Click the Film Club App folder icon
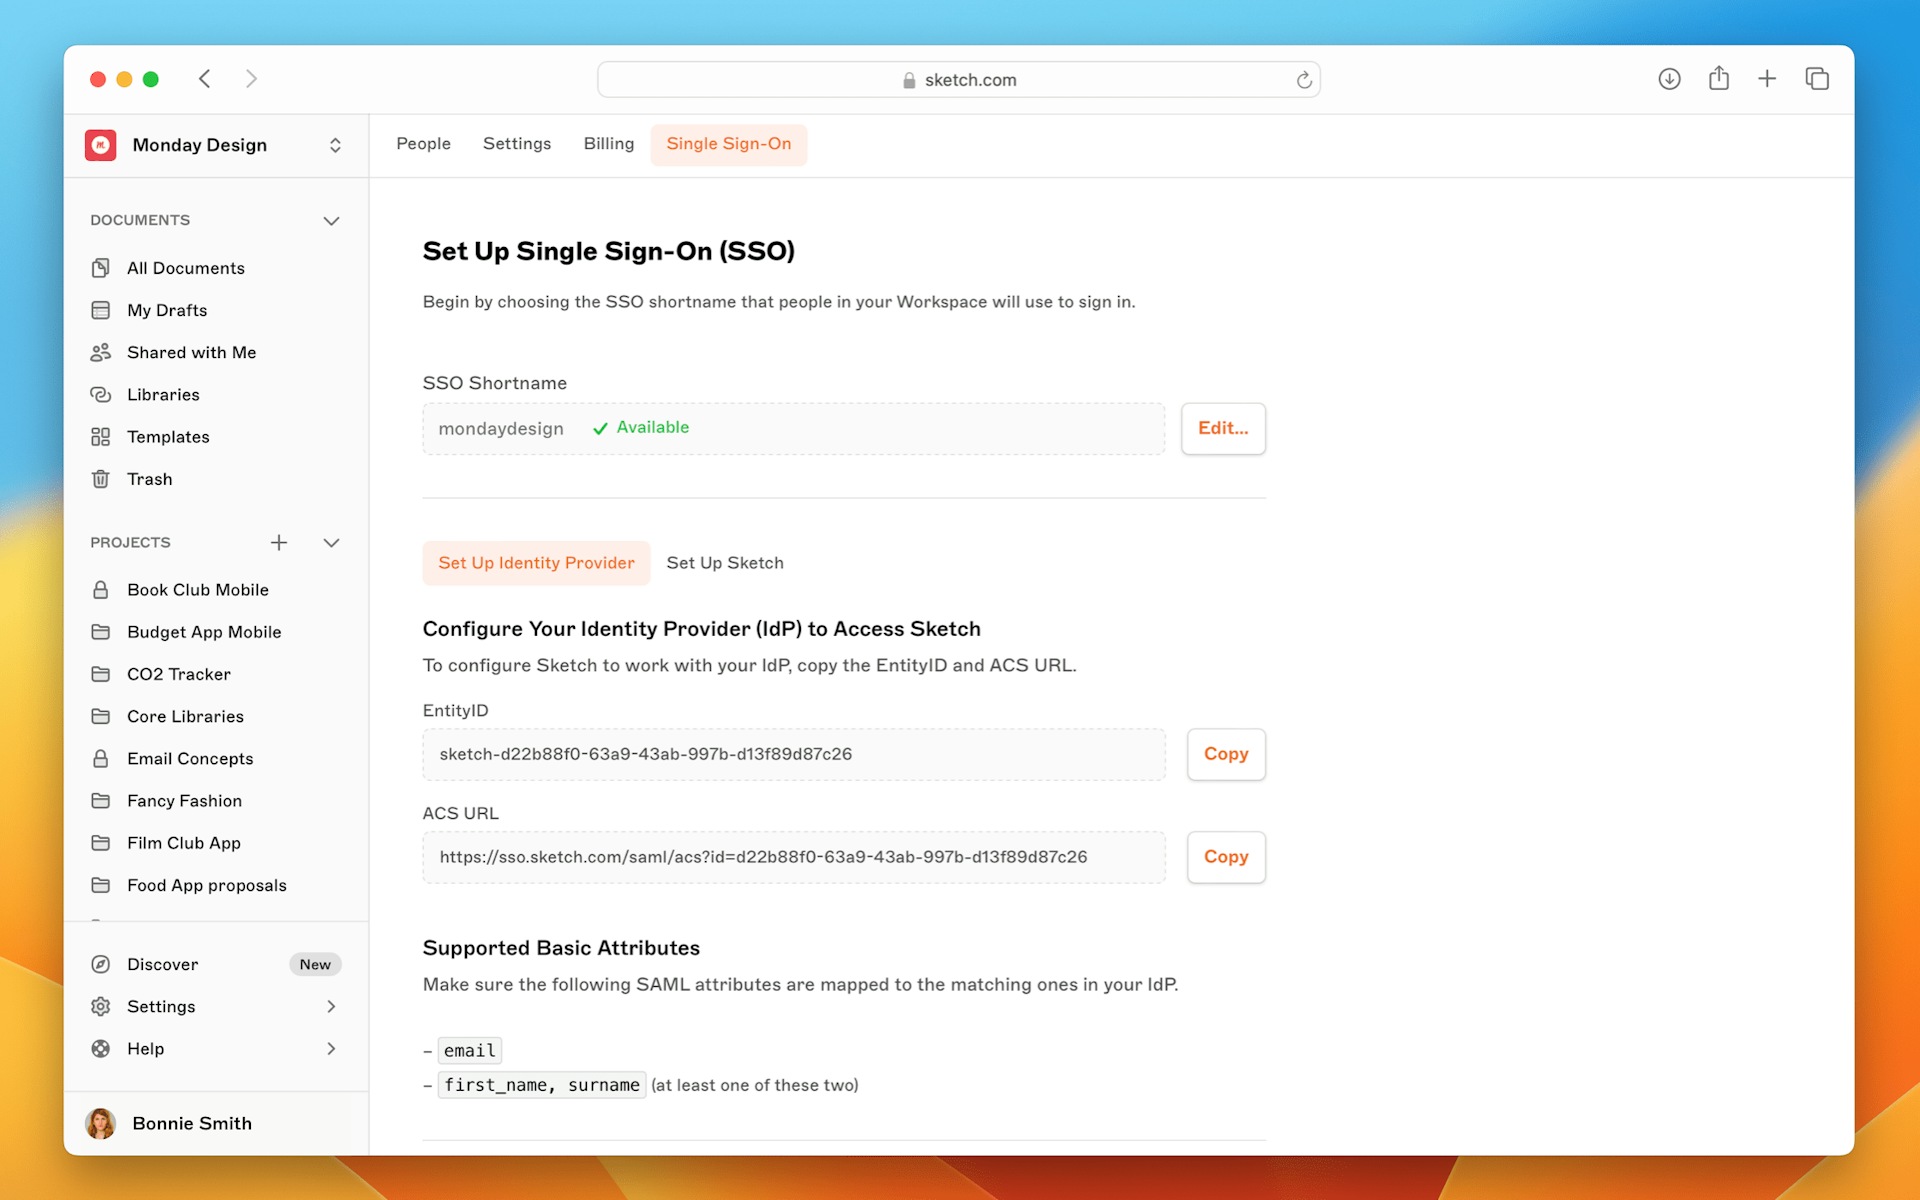This screenshot has height=1200, width=1920. [x=100, y=843]
